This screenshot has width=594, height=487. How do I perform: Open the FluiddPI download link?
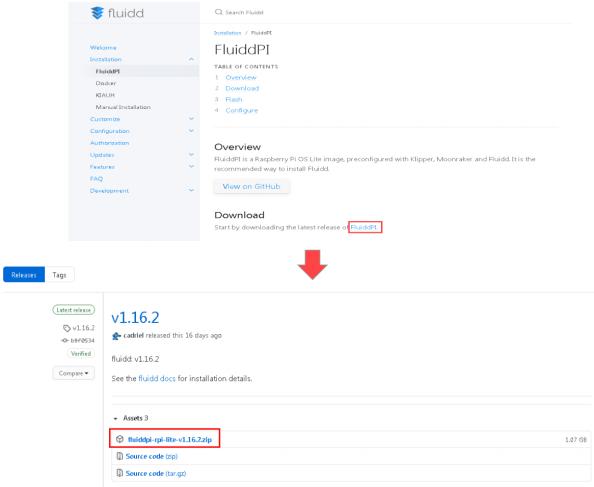click(364, 227)
